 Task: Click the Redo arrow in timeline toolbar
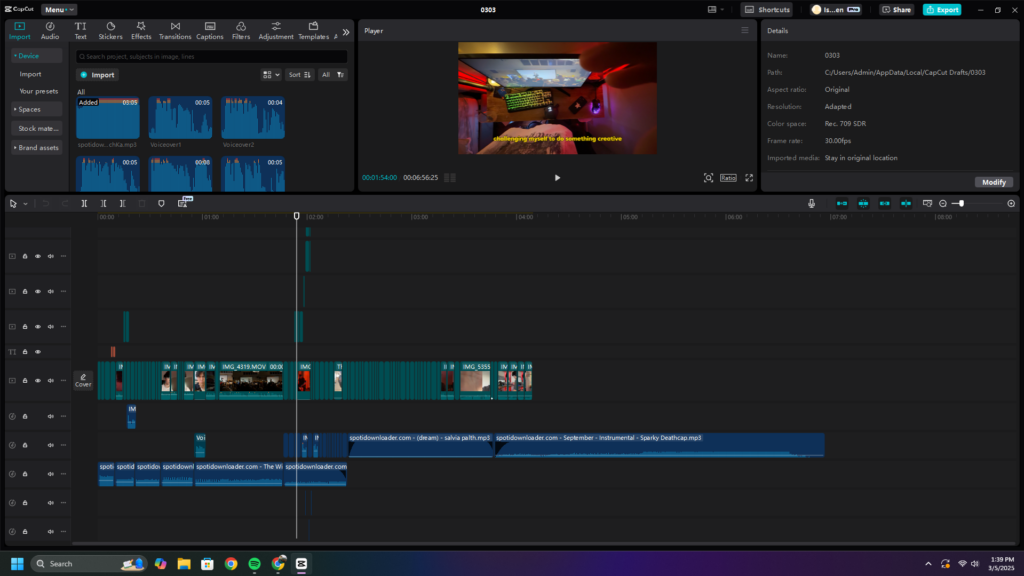(x=65, y=204)
